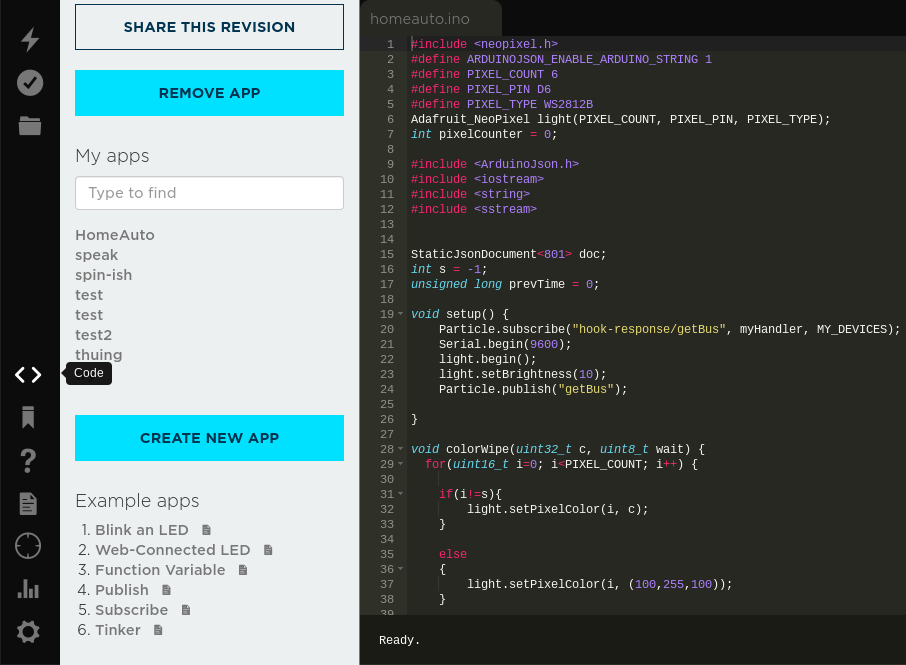The width and height of the screenshot is (906, 665).
Task: Collapse colorWipe fold arrow on line 28
Action: pyautogui.click(x=400, y=449)
